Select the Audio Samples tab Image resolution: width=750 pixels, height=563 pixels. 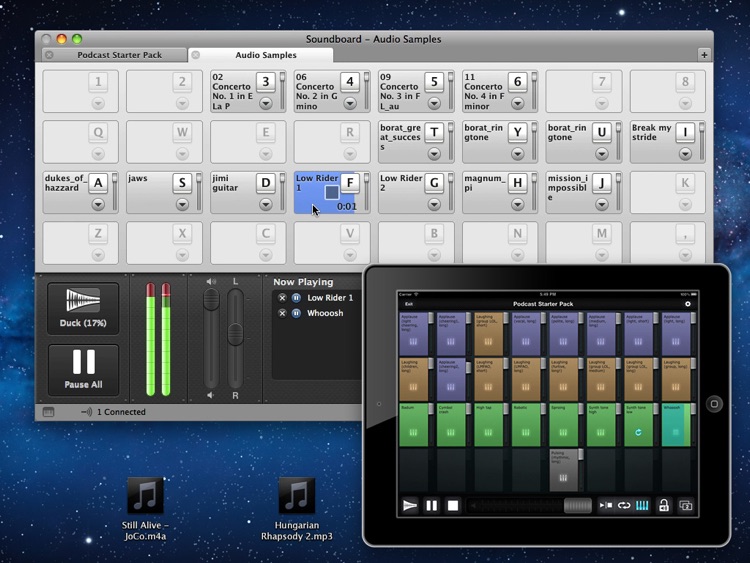click(x=265, y=55)
